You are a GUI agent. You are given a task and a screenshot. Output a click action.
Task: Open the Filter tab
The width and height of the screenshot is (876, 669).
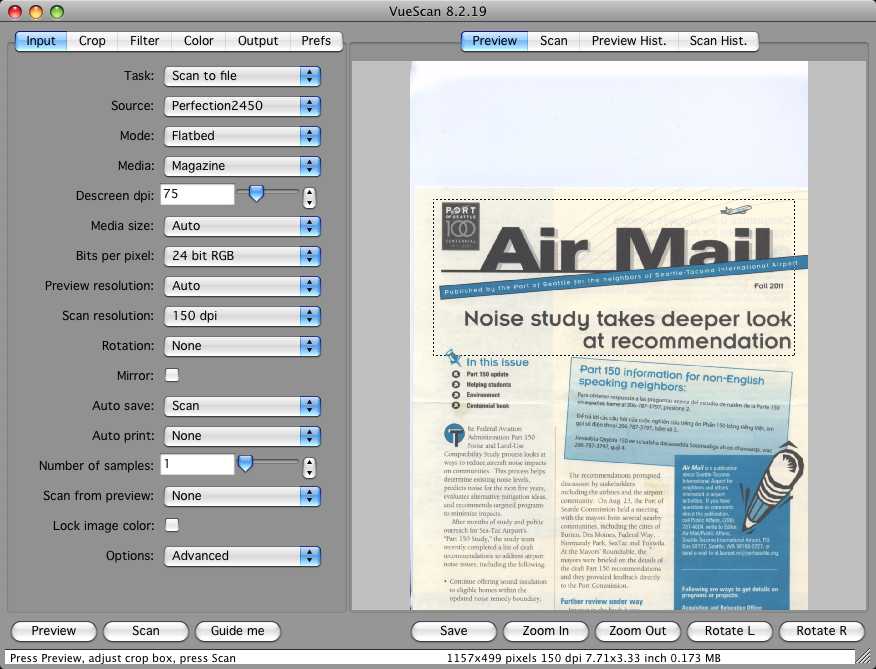tap(145, 41)
